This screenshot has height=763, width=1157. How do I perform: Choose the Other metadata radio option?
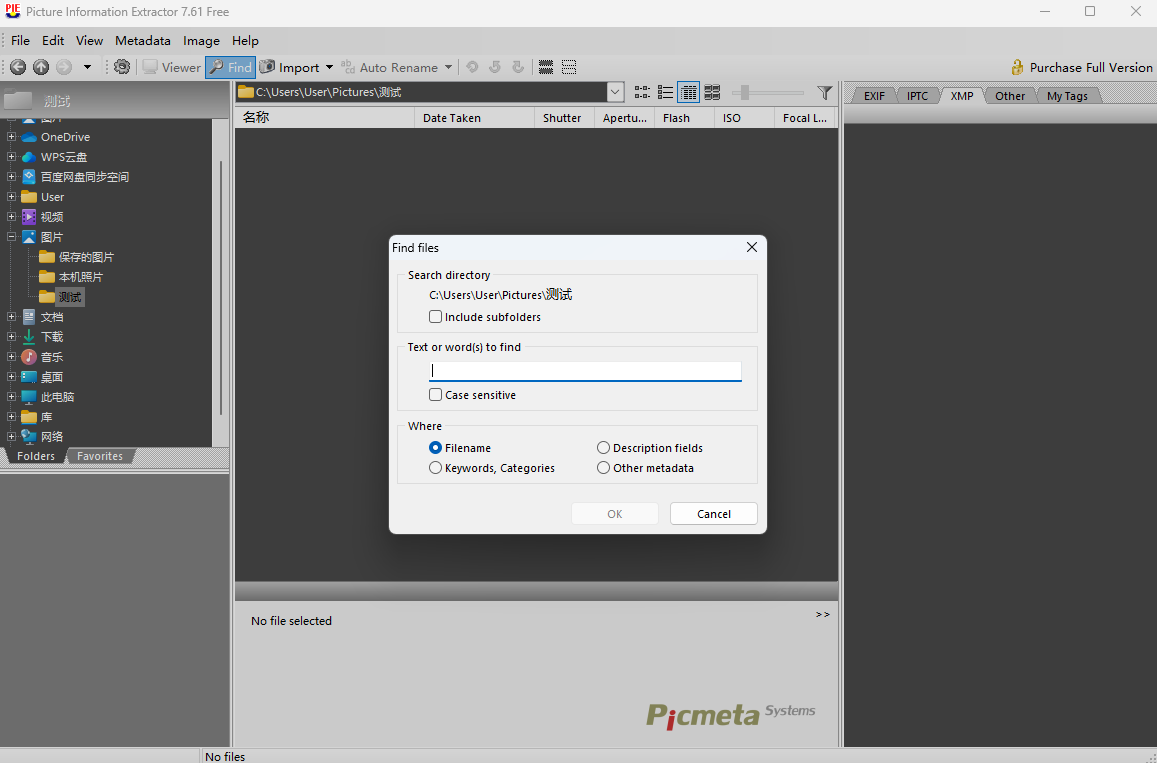coord(604,468)
